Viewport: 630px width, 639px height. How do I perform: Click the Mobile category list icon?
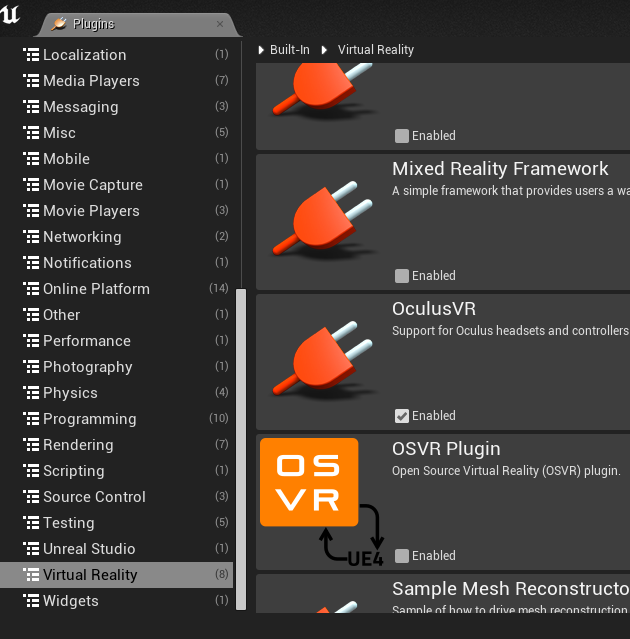coord(31,159)
